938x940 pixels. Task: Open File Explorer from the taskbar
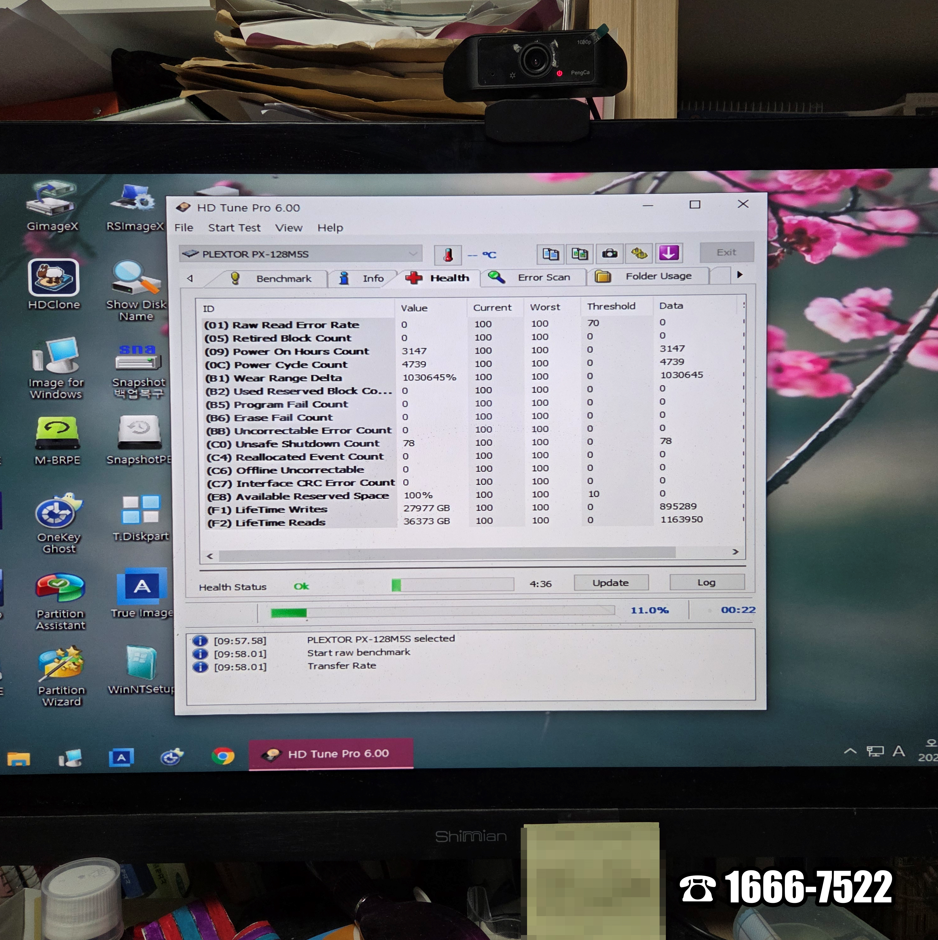(19, 758)
